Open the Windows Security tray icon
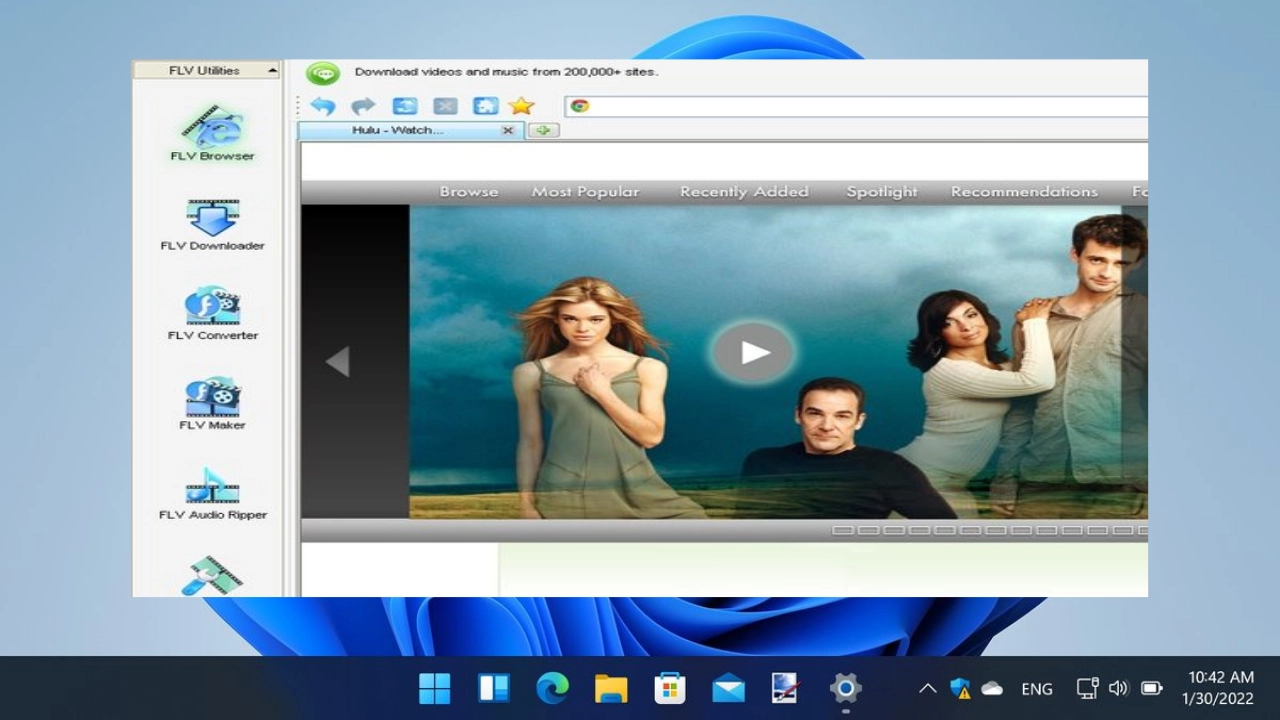 click(x=960, y=688)
